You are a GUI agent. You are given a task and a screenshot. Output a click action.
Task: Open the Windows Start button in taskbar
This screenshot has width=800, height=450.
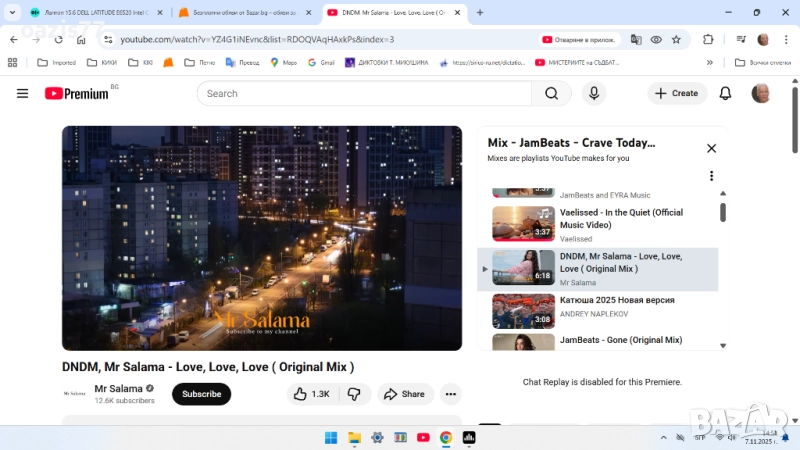[x=331, y=437]
